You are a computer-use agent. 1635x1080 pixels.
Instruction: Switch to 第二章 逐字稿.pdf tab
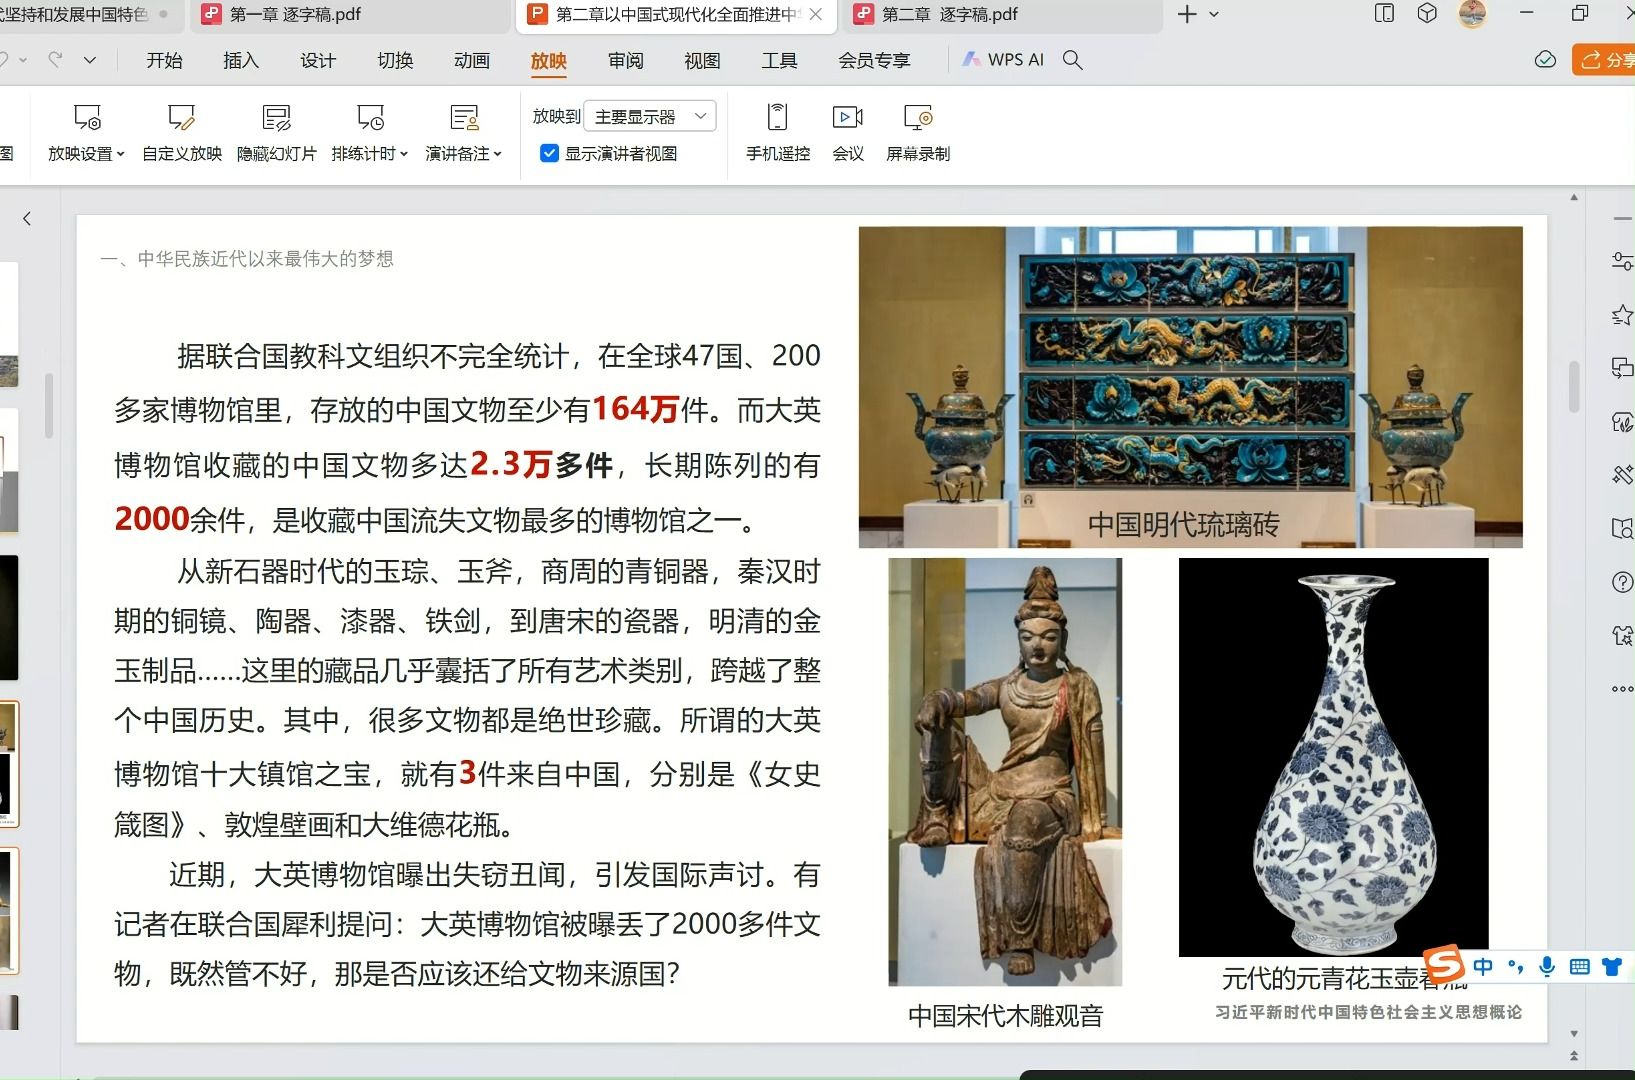point(1002,14)
